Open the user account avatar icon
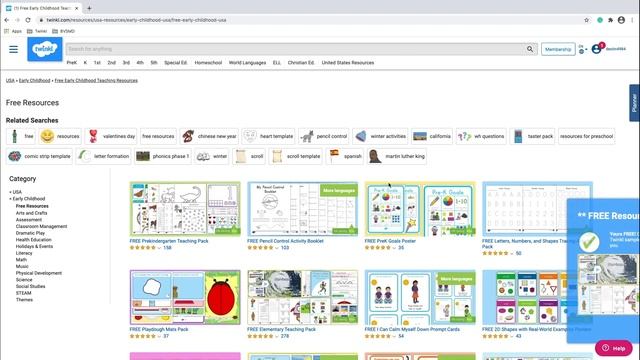This screenshot has width=640, height=360. [596, 49]
